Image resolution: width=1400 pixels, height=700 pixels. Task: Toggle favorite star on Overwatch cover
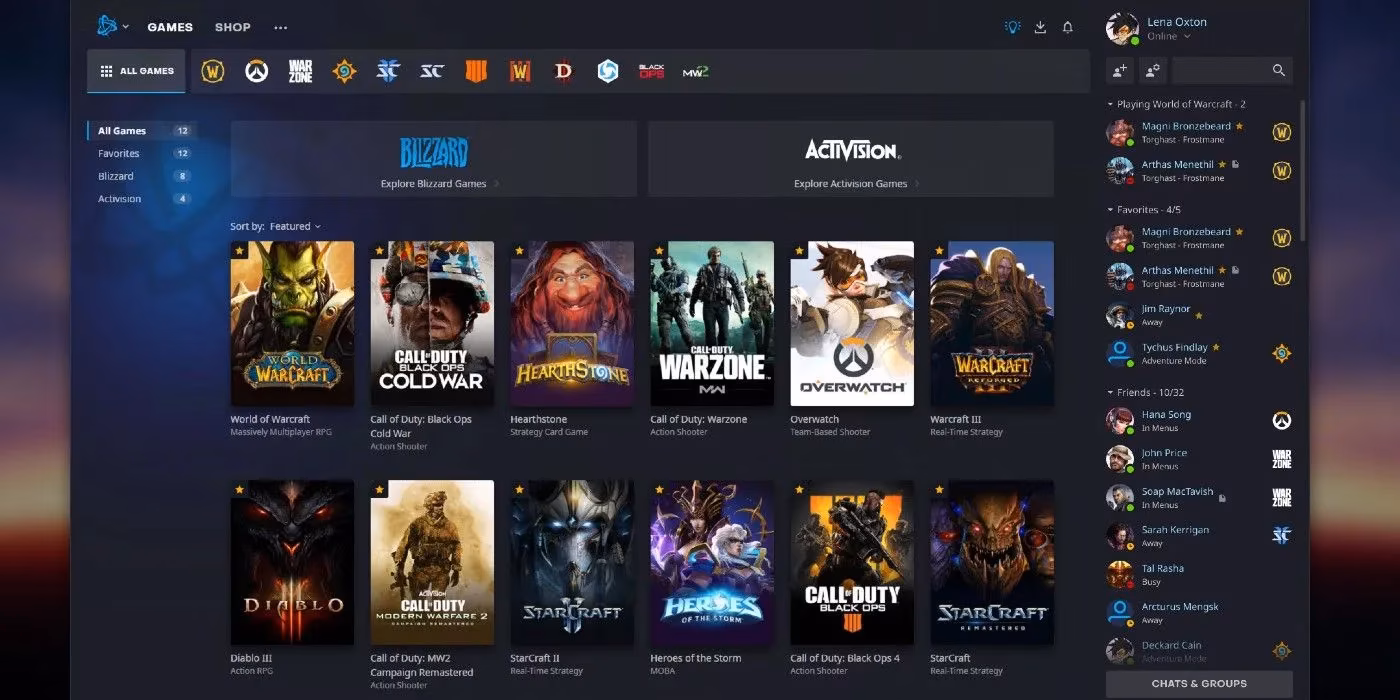coord(799,250)
